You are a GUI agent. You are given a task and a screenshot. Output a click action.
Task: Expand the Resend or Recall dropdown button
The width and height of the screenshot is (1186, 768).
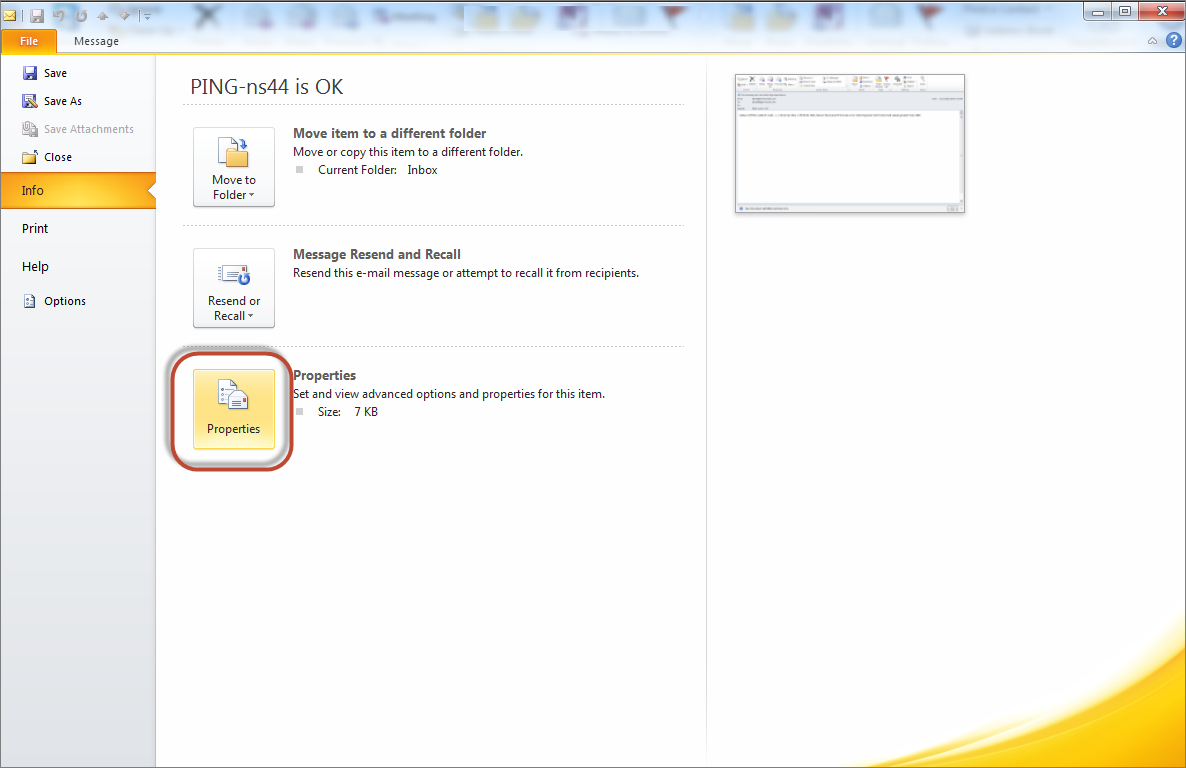click(x=234, y=288)
